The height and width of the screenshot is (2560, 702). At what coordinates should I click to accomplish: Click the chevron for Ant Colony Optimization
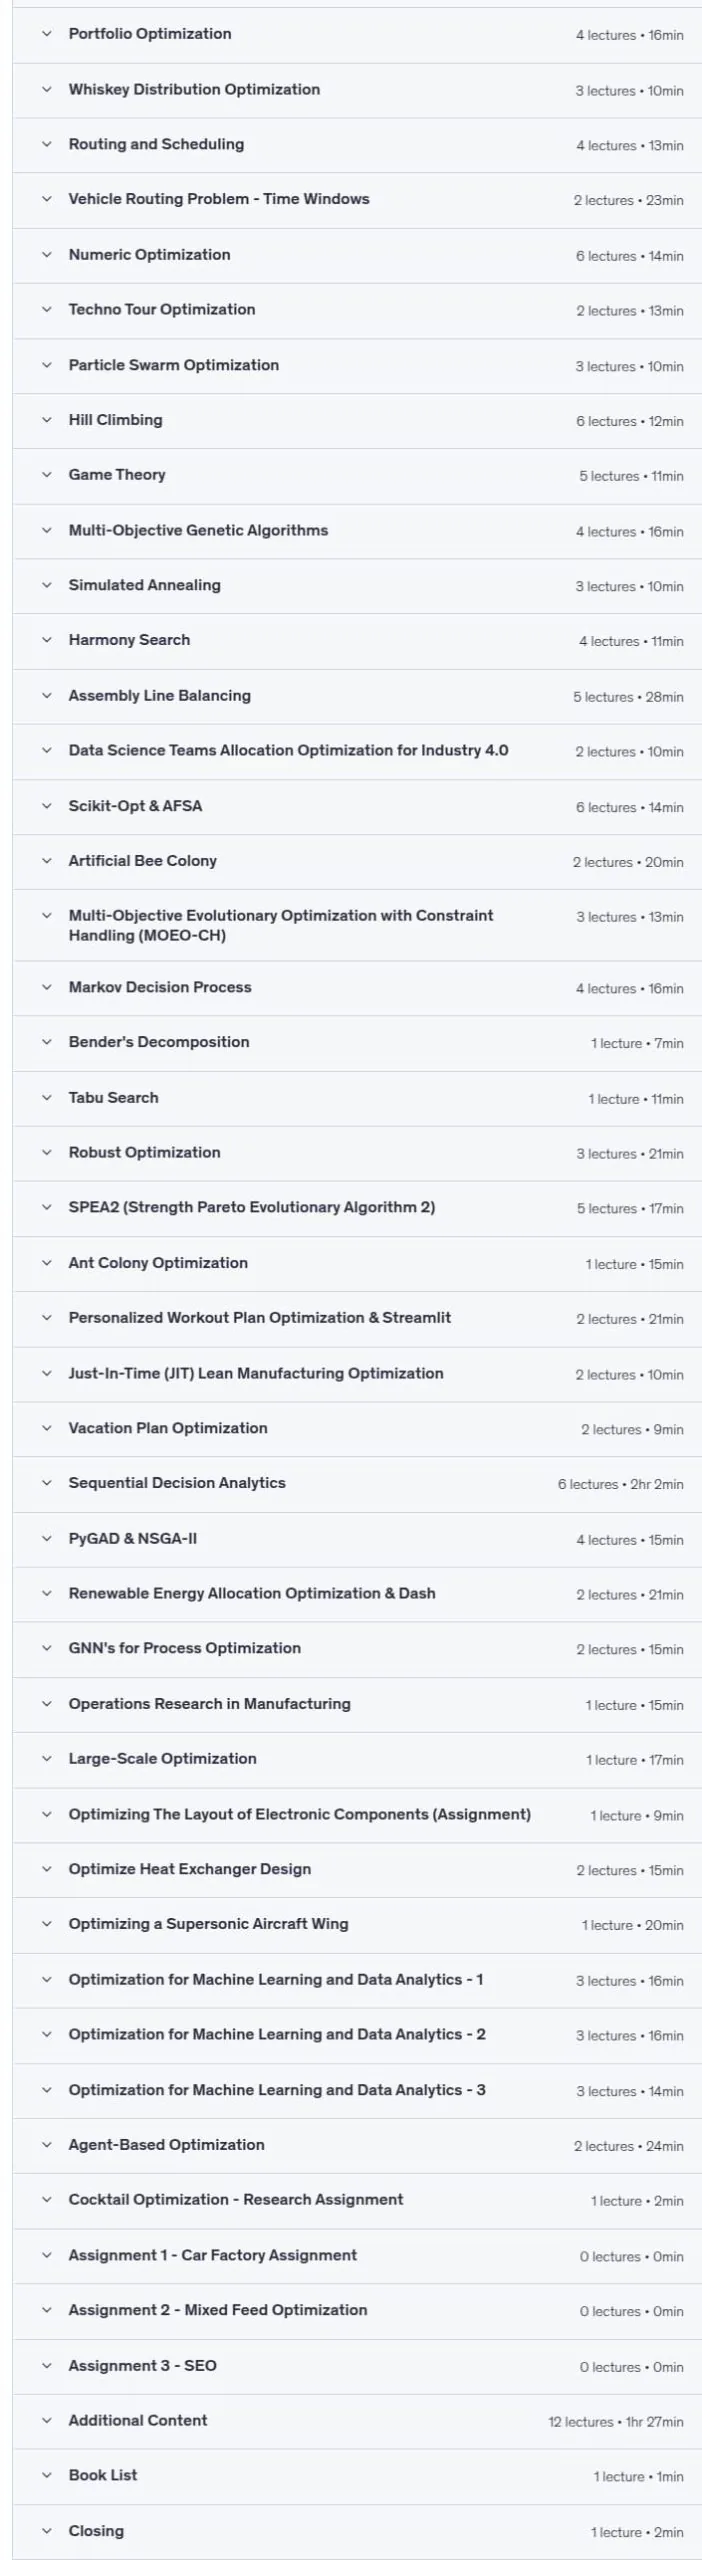tap(46, 1263)
